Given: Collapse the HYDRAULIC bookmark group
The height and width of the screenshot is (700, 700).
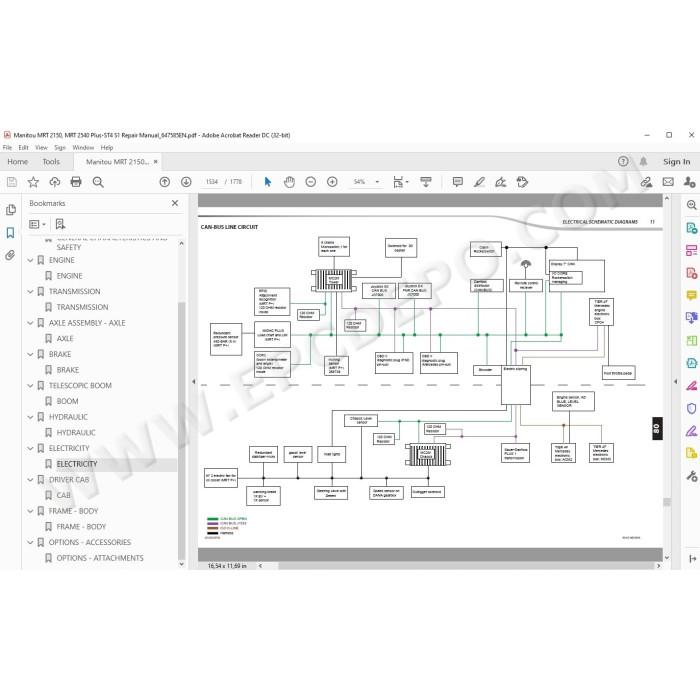Looking at the screenshot, I should pyautogui.click(x=30, y=417).
